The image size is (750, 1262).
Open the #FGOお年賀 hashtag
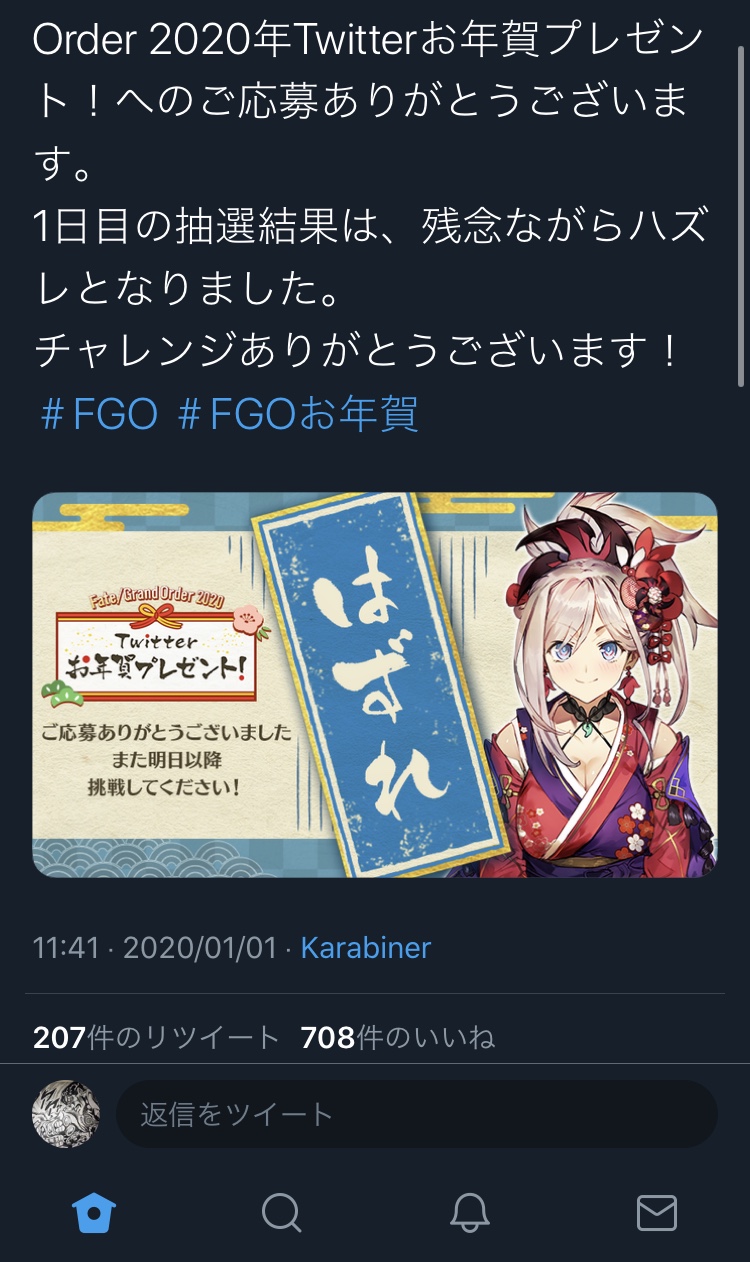(x=297, y=413)
